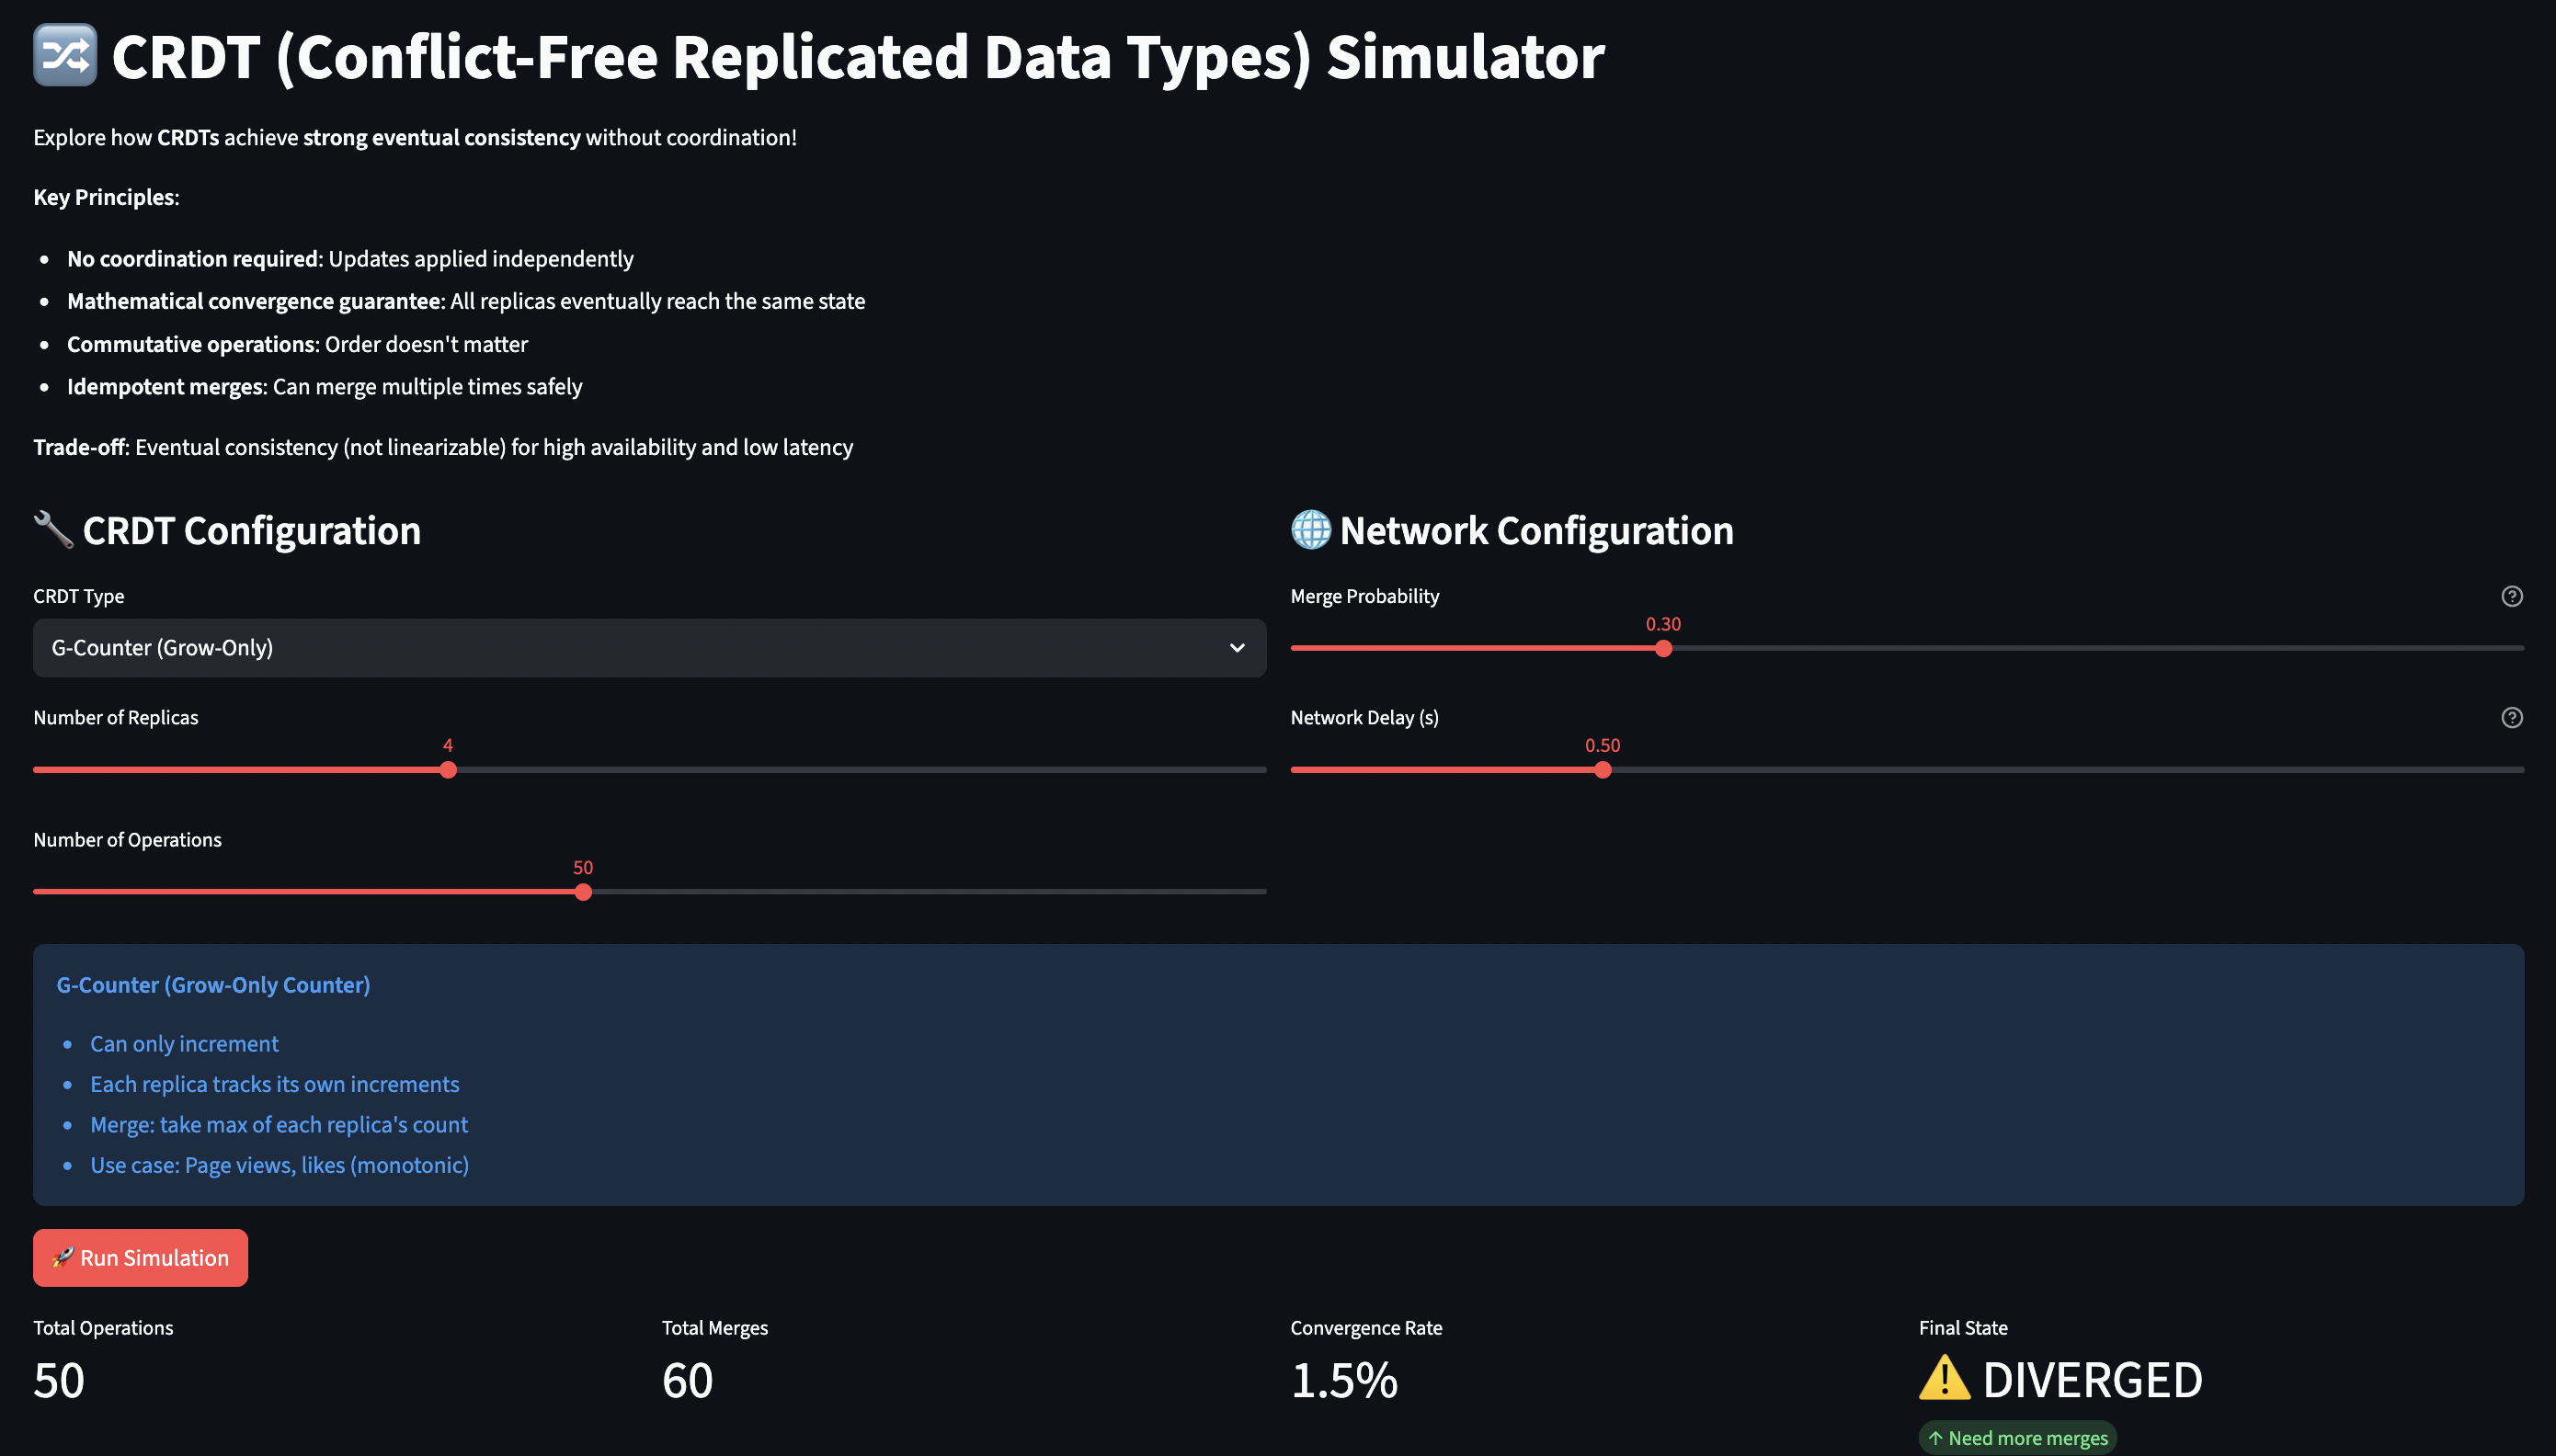Open the Merge Probability help tooltip icon
The height and width of the screenshot is (1456, 2556).
click(x=2511, y=597)
